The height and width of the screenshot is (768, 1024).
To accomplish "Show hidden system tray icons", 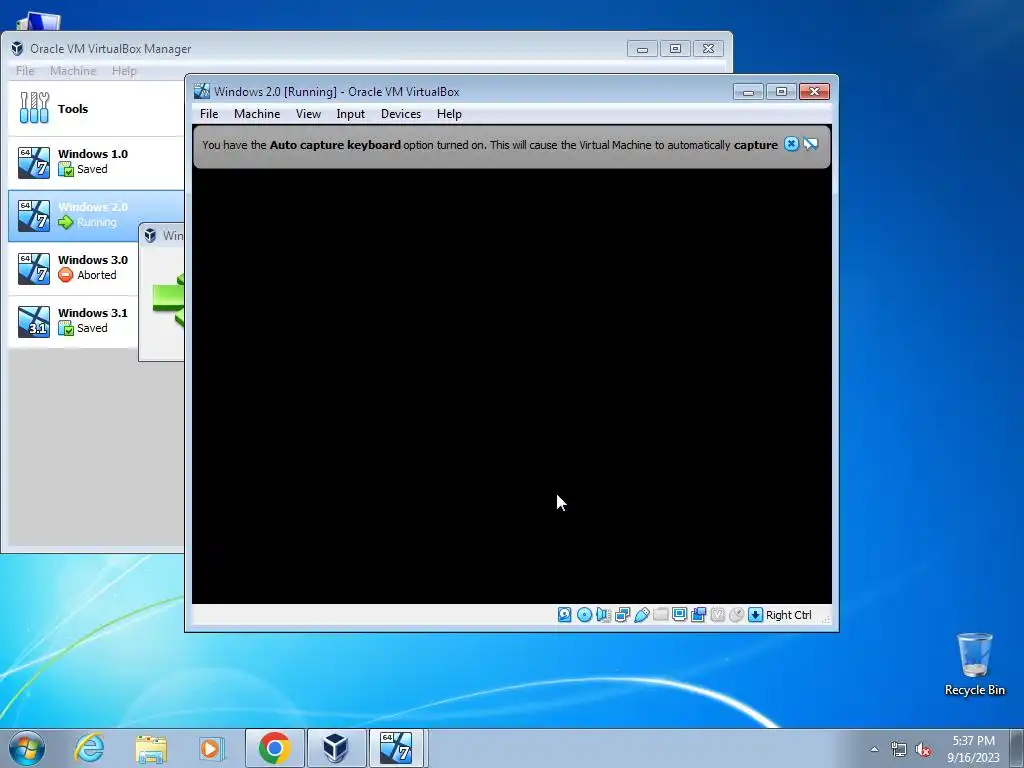I will (874, 749).
